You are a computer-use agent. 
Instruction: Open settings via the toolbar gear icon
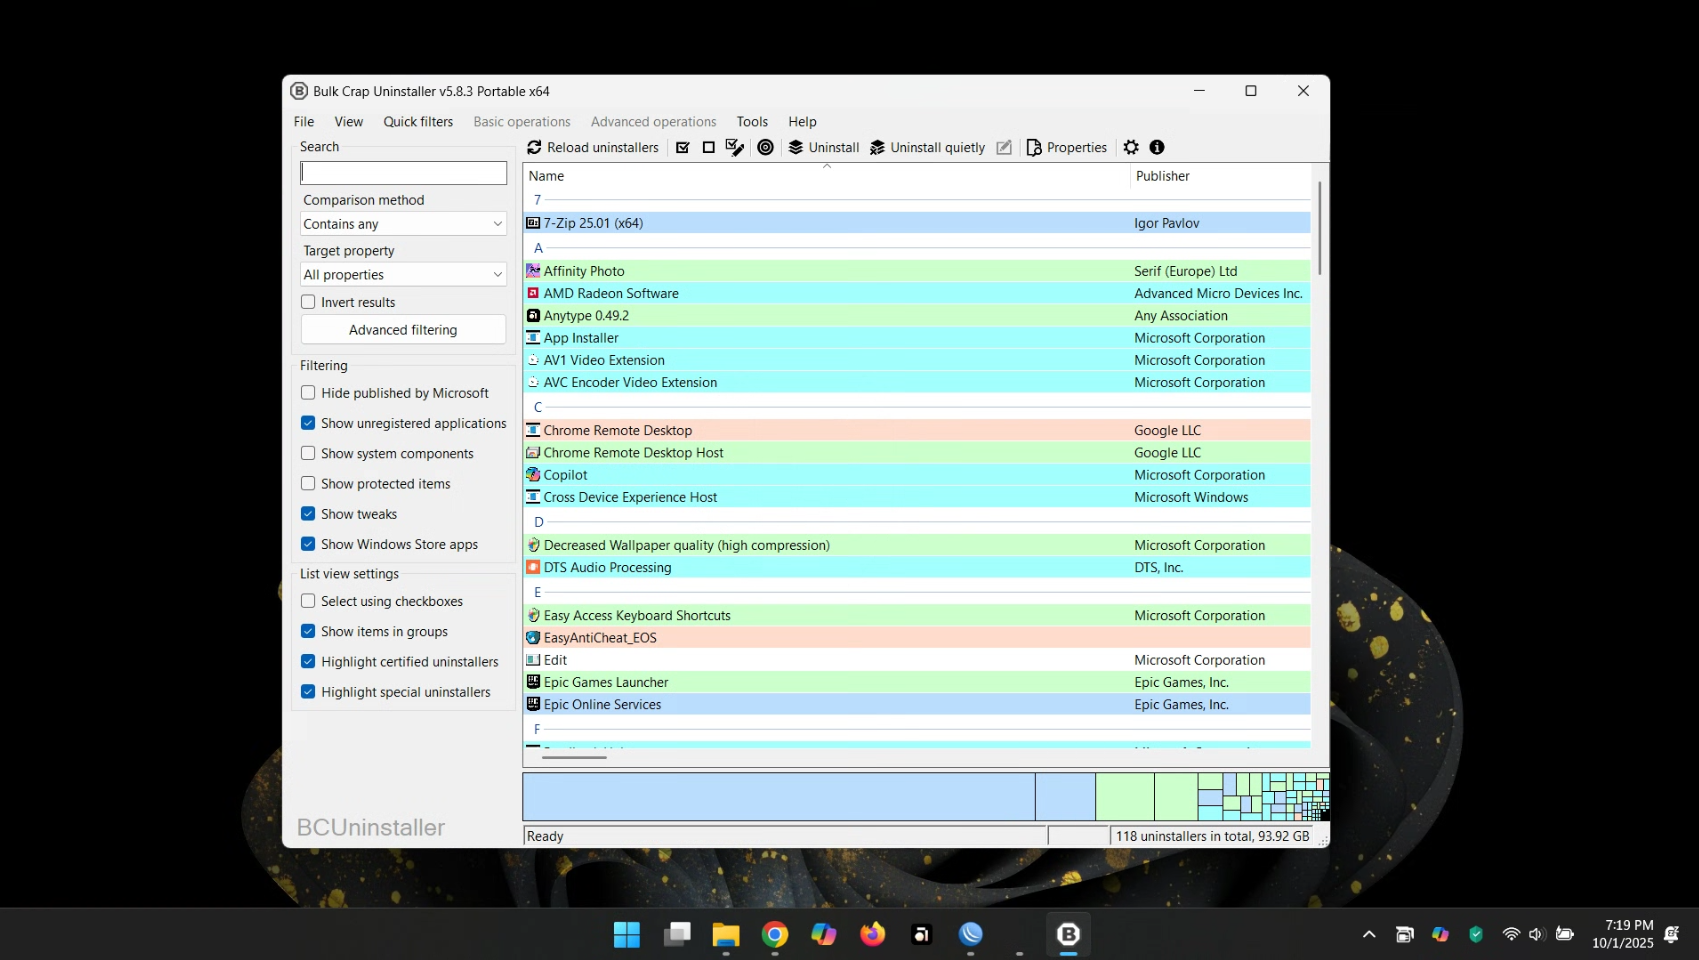click(1131, 148)
